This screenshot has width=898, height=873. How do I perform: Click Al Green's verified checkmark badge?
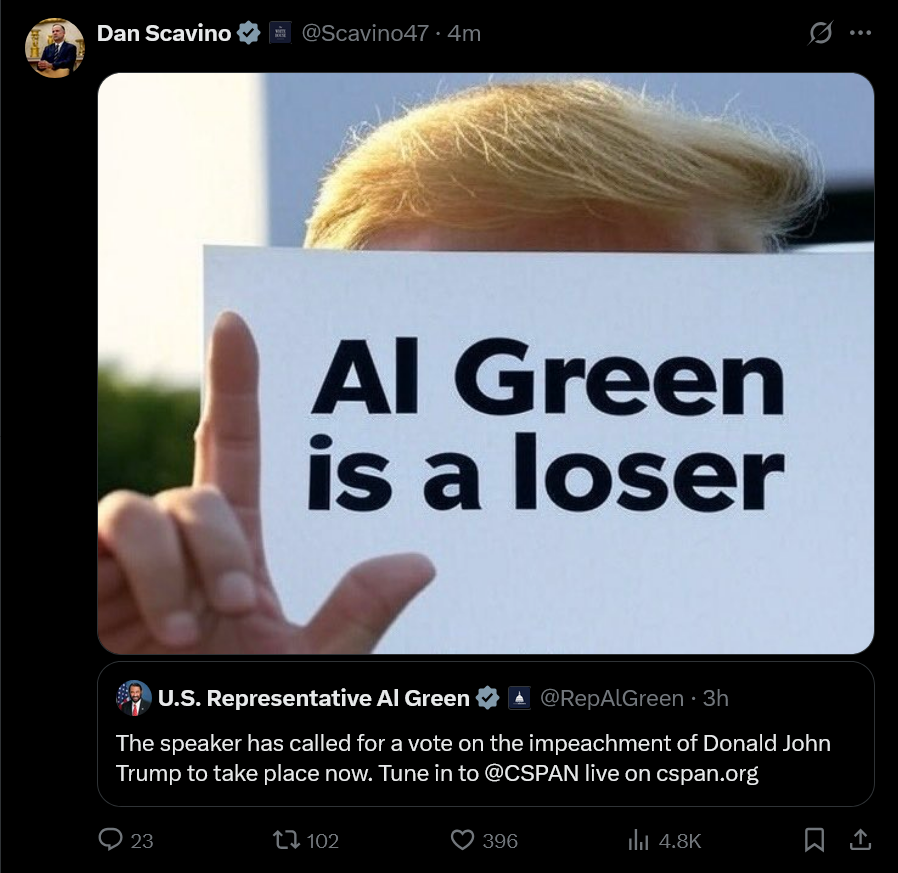pos(487,698)
